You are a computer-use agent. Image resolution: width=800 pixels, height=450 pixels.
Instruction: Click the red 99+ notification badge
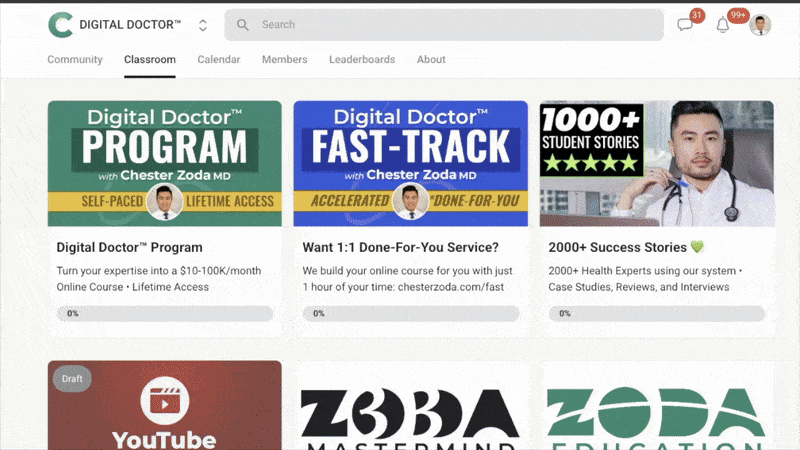tap(738, 15)
